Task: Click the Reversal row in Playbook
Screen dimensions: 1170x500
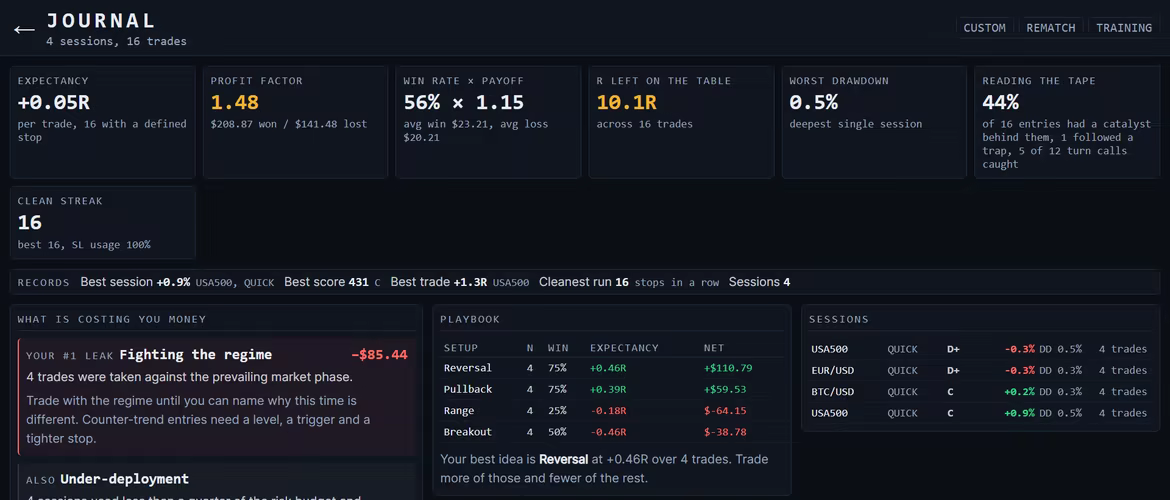Action: pos(611,368)
